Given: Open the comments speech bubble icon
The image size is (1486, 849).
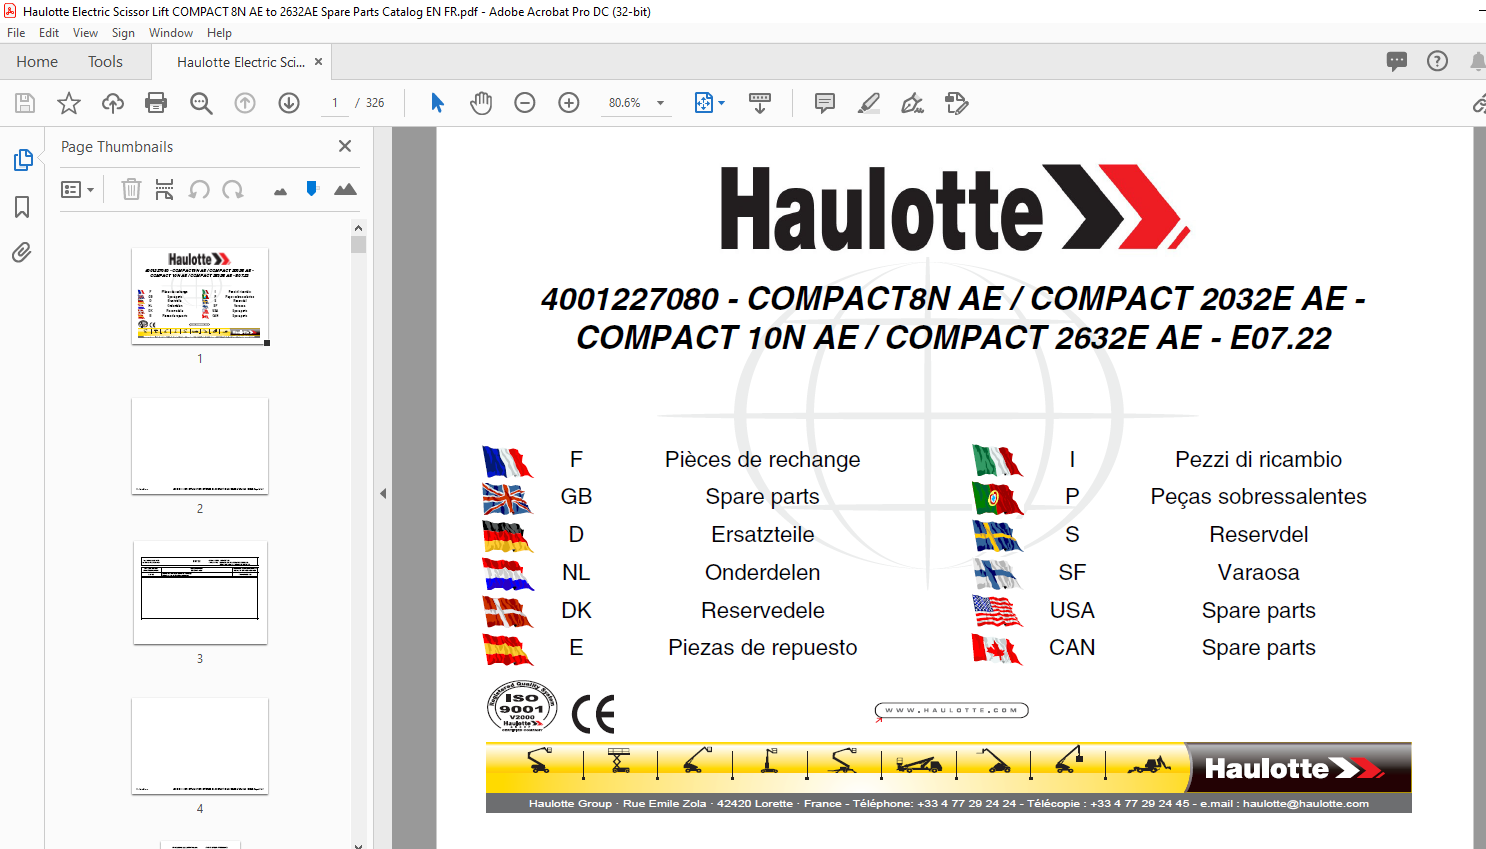Looking at the screenshot, I should click(1397, 61).
